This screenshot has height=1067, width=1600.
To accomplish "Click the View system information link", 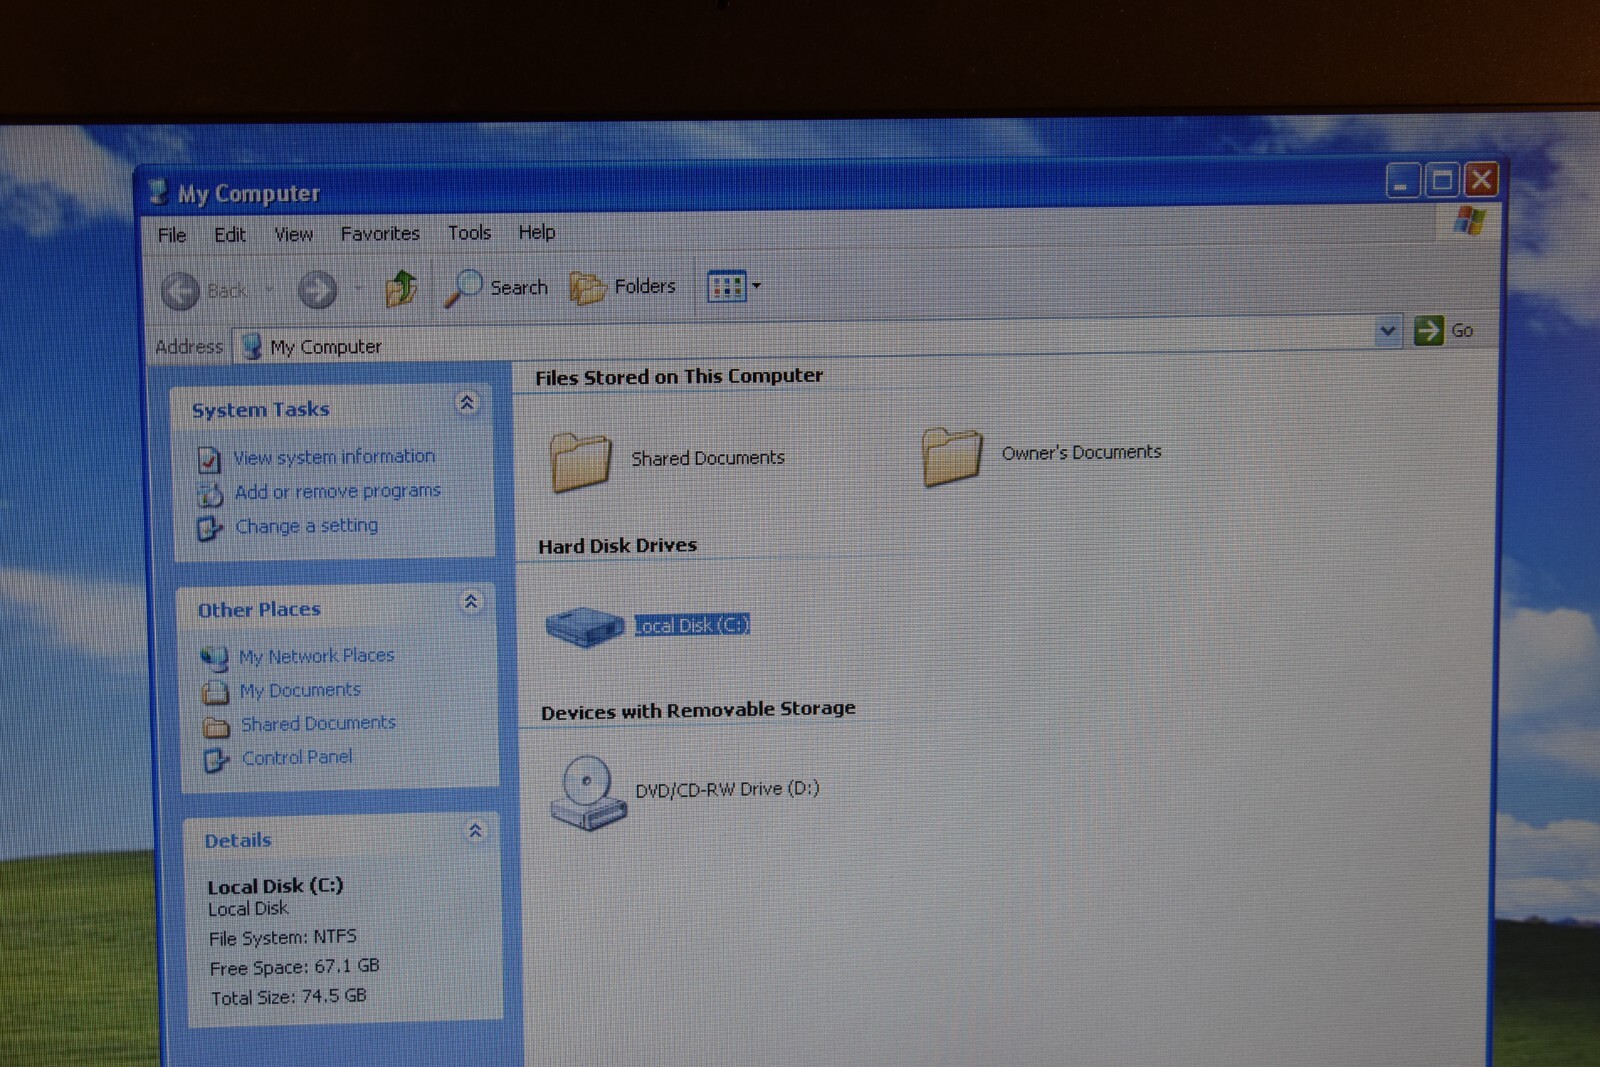I will point(334,457).
